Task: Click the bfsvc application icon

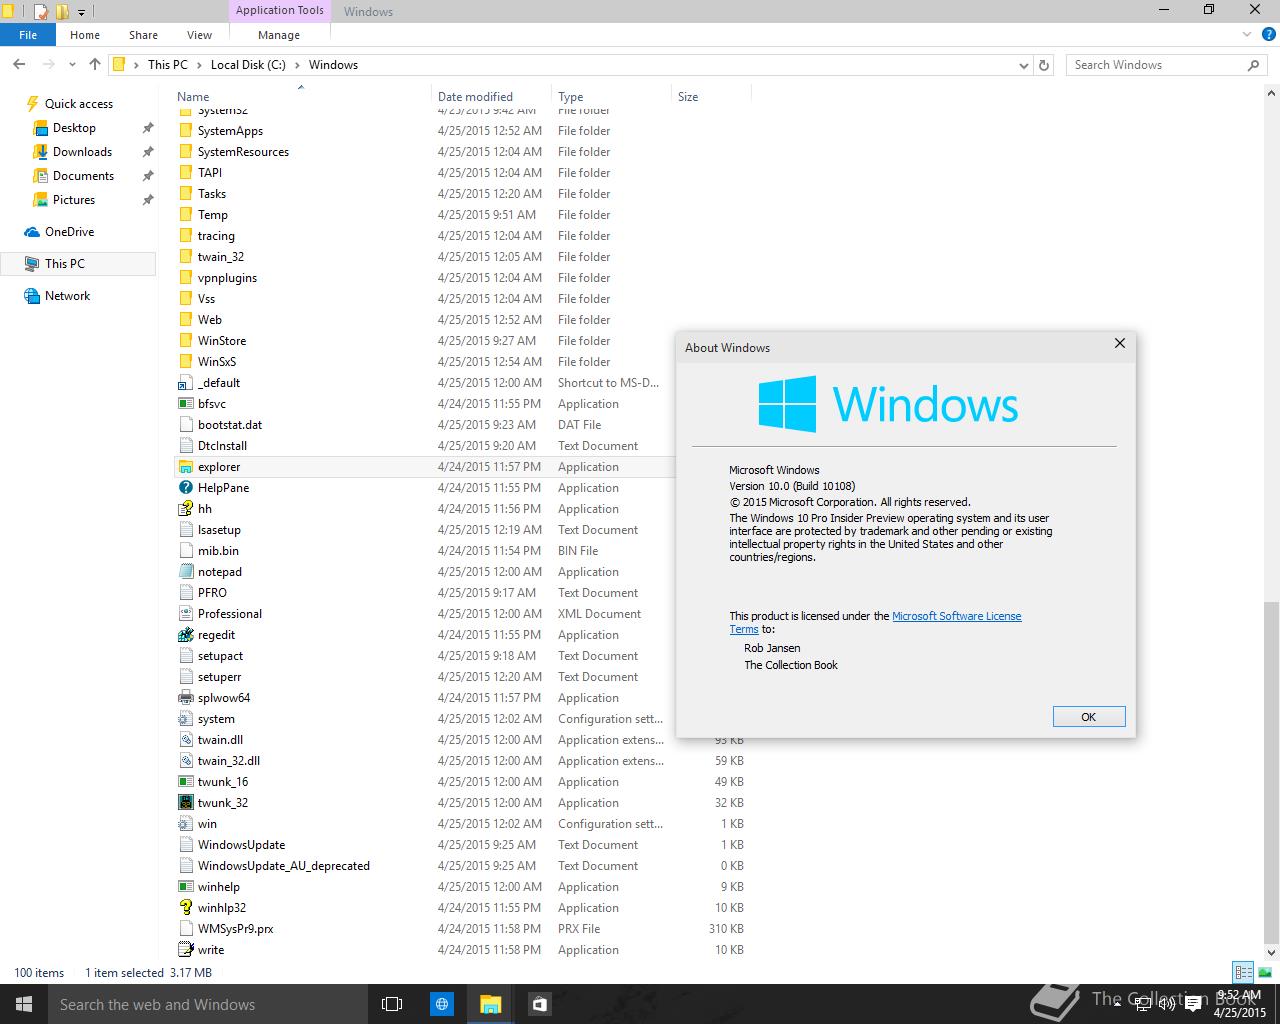Action: [185, 404]
